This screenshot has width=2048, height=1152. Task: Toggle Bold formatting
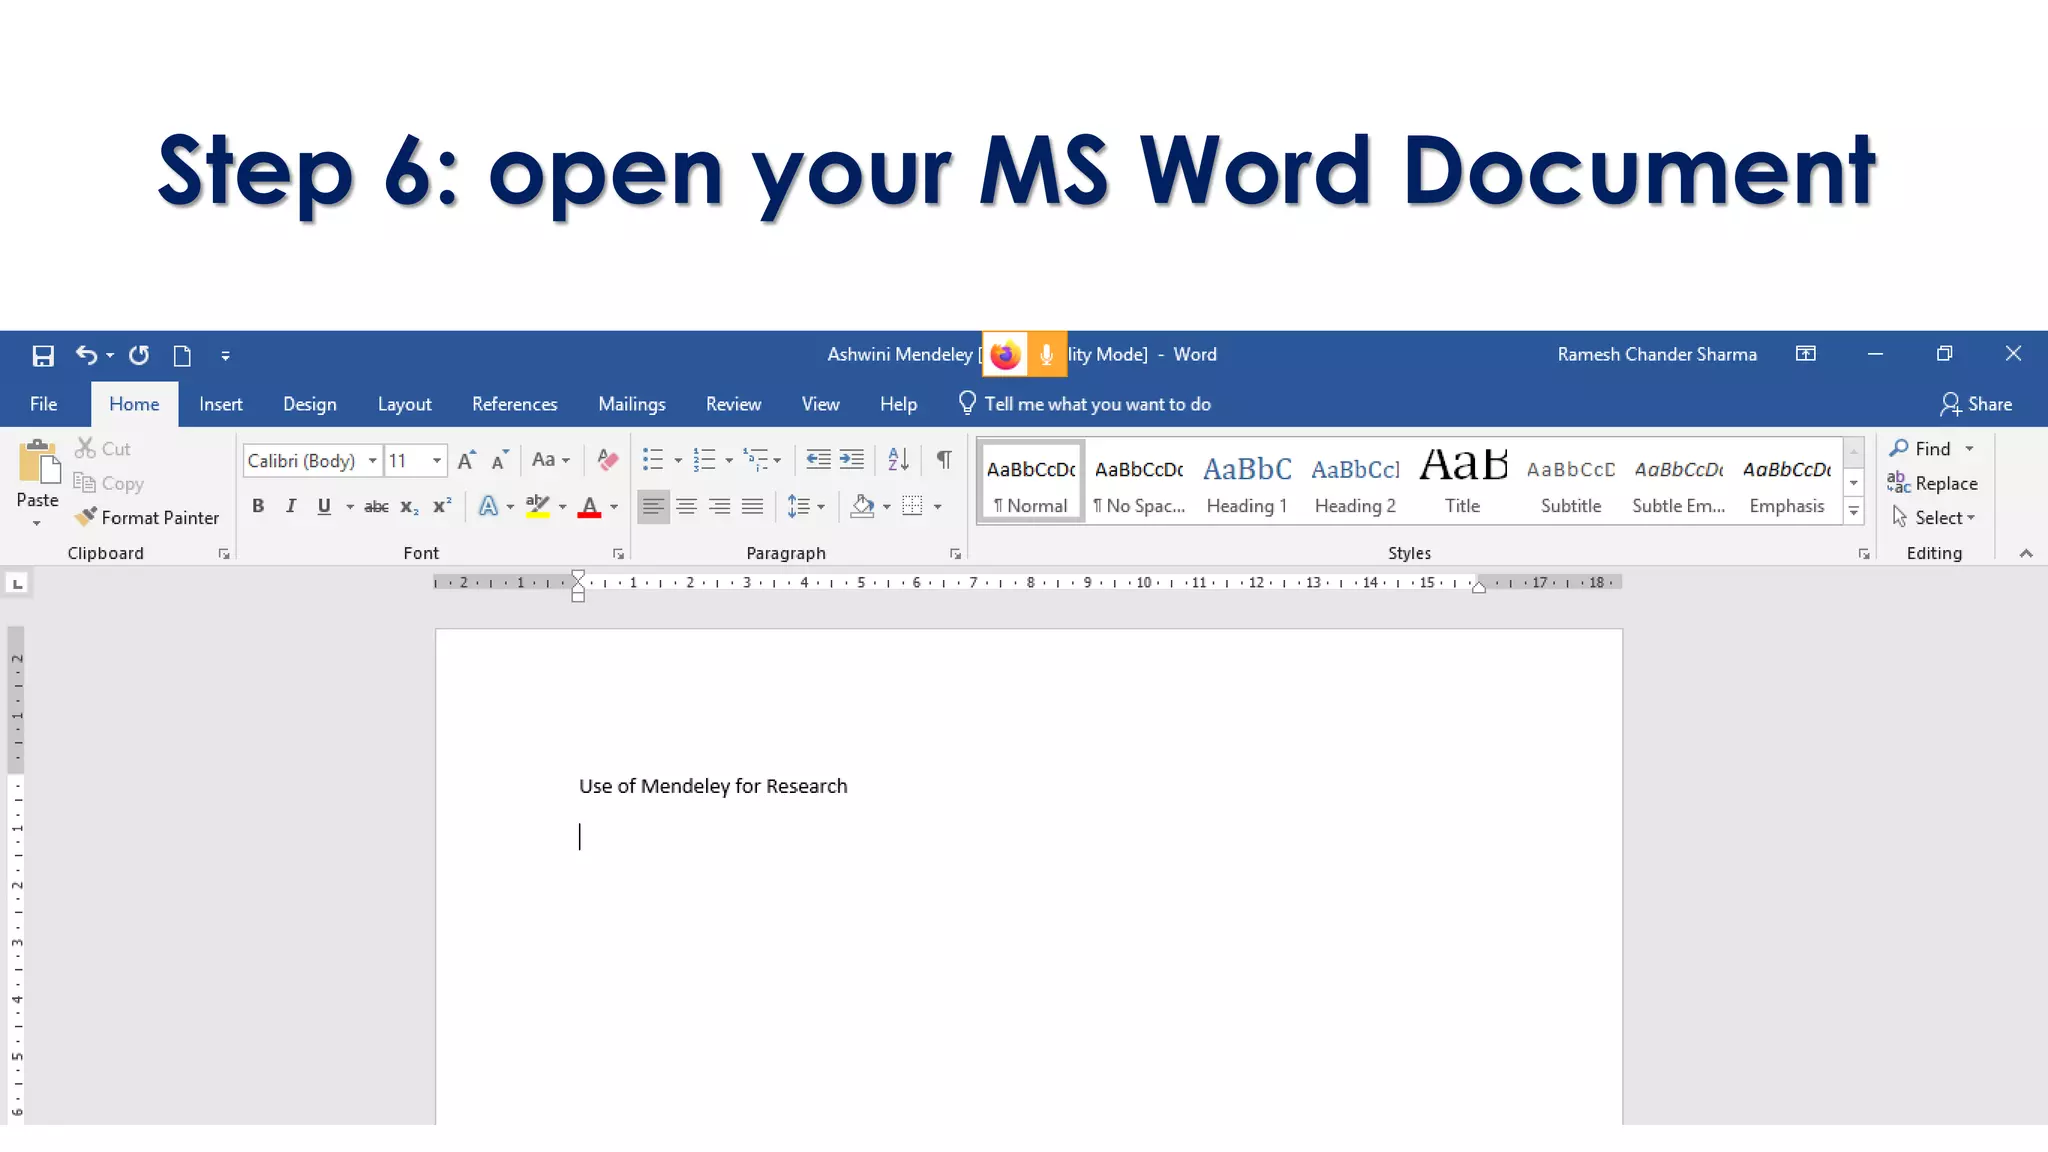(258, 506)
